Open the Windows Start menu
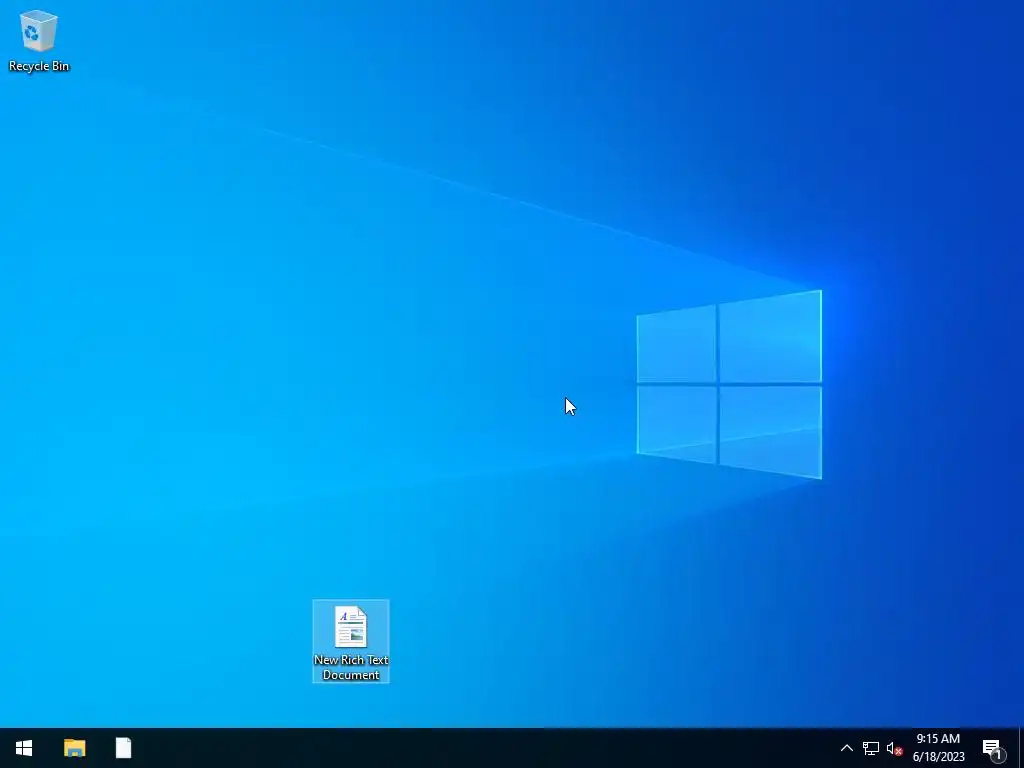Image resolution: width=1024 pixels, height=768 pixels. tap(24, 748)
